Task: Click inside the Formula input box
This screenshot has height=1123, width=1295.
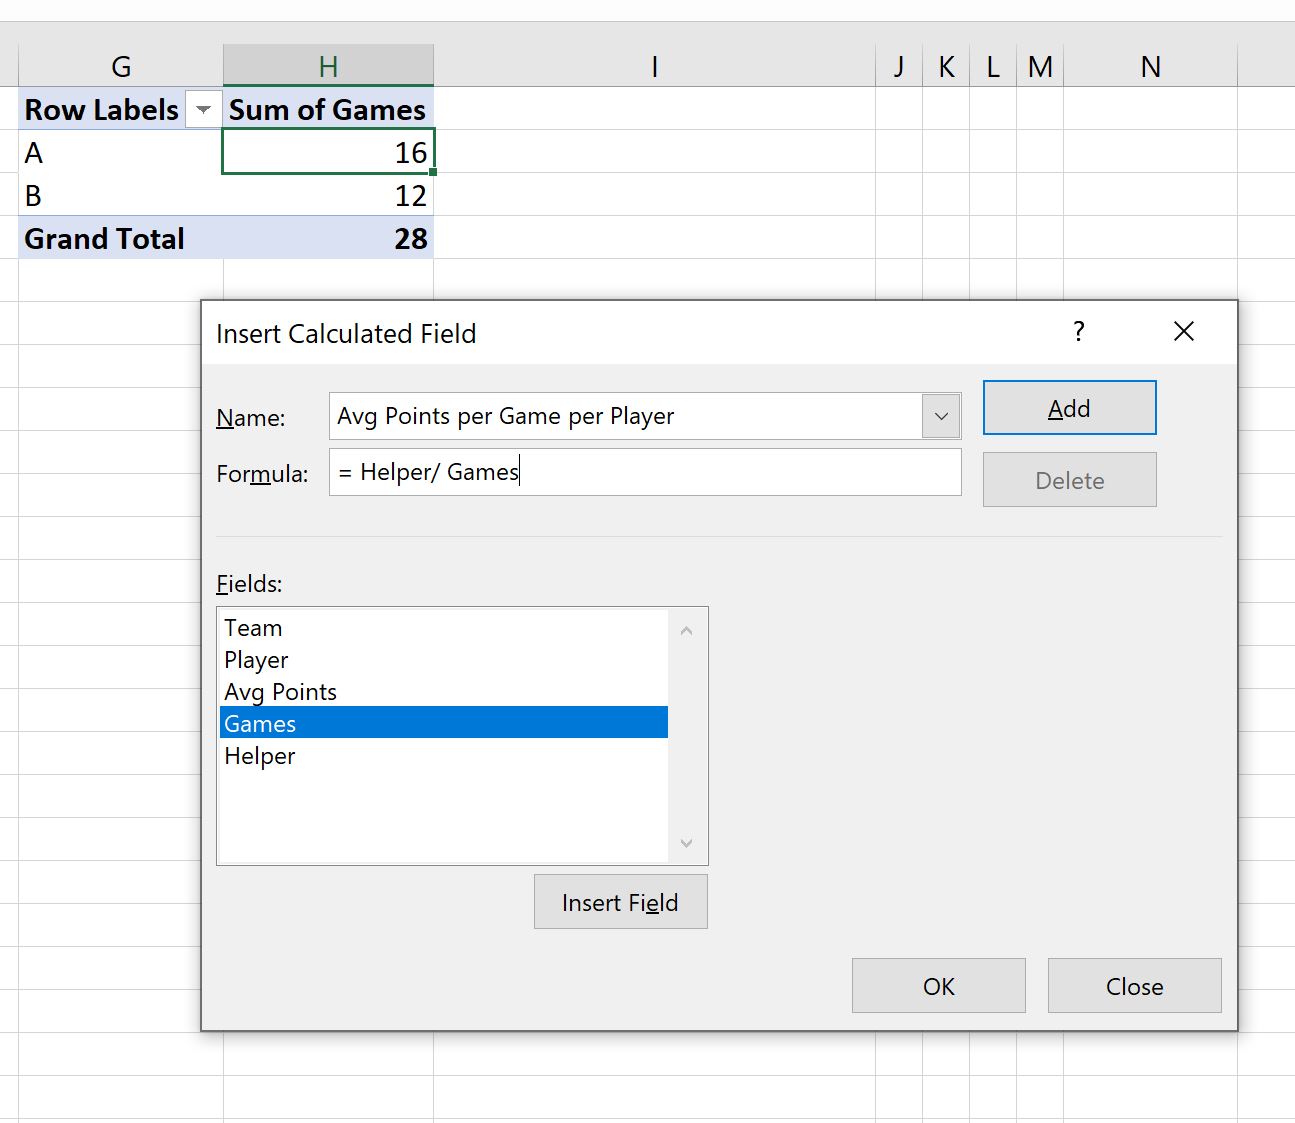Action: tap(645, 472)
